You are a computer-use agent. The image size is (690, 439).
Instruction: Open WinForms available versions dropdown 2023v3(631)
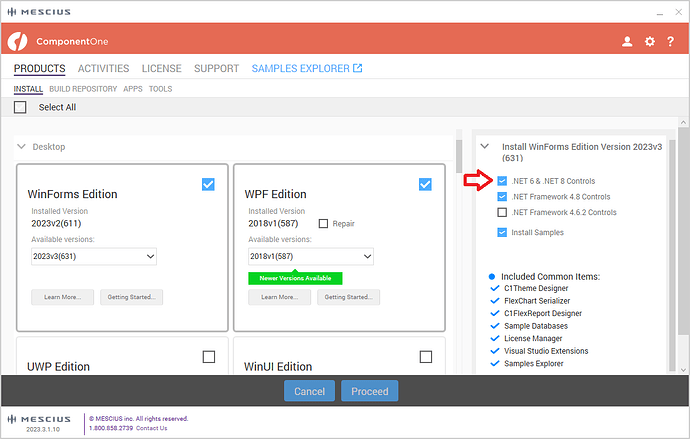coord(94,256)
